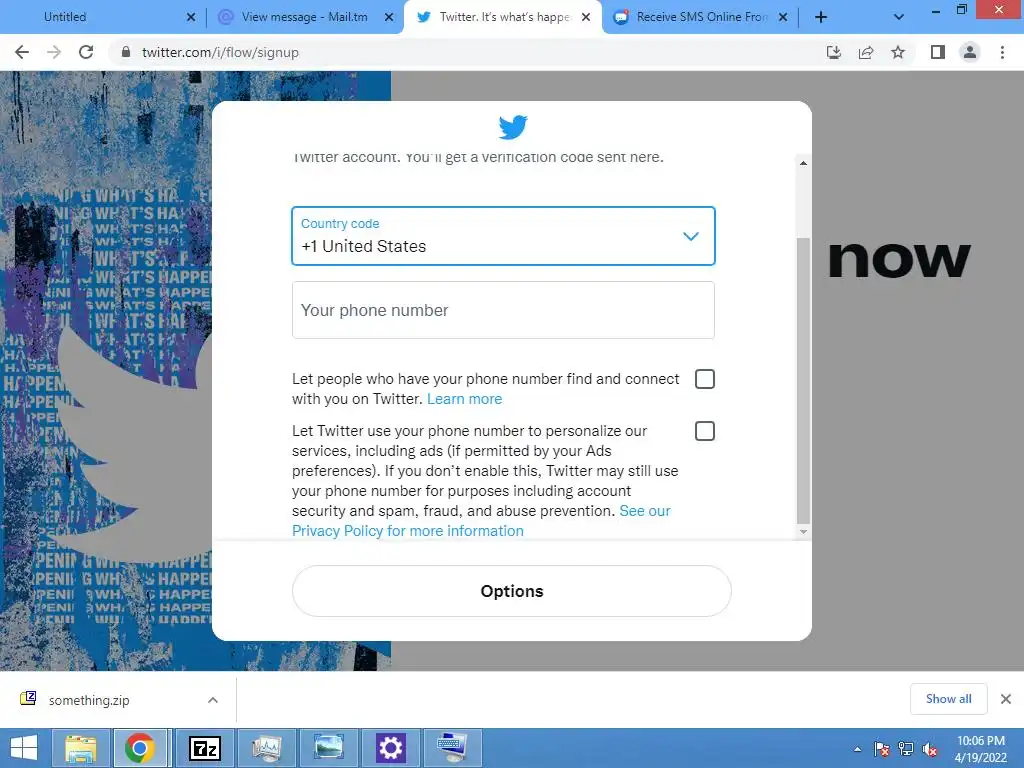
Task: Focus the Your phone number field
Action: pyautogui.click(x=503, y=310)
